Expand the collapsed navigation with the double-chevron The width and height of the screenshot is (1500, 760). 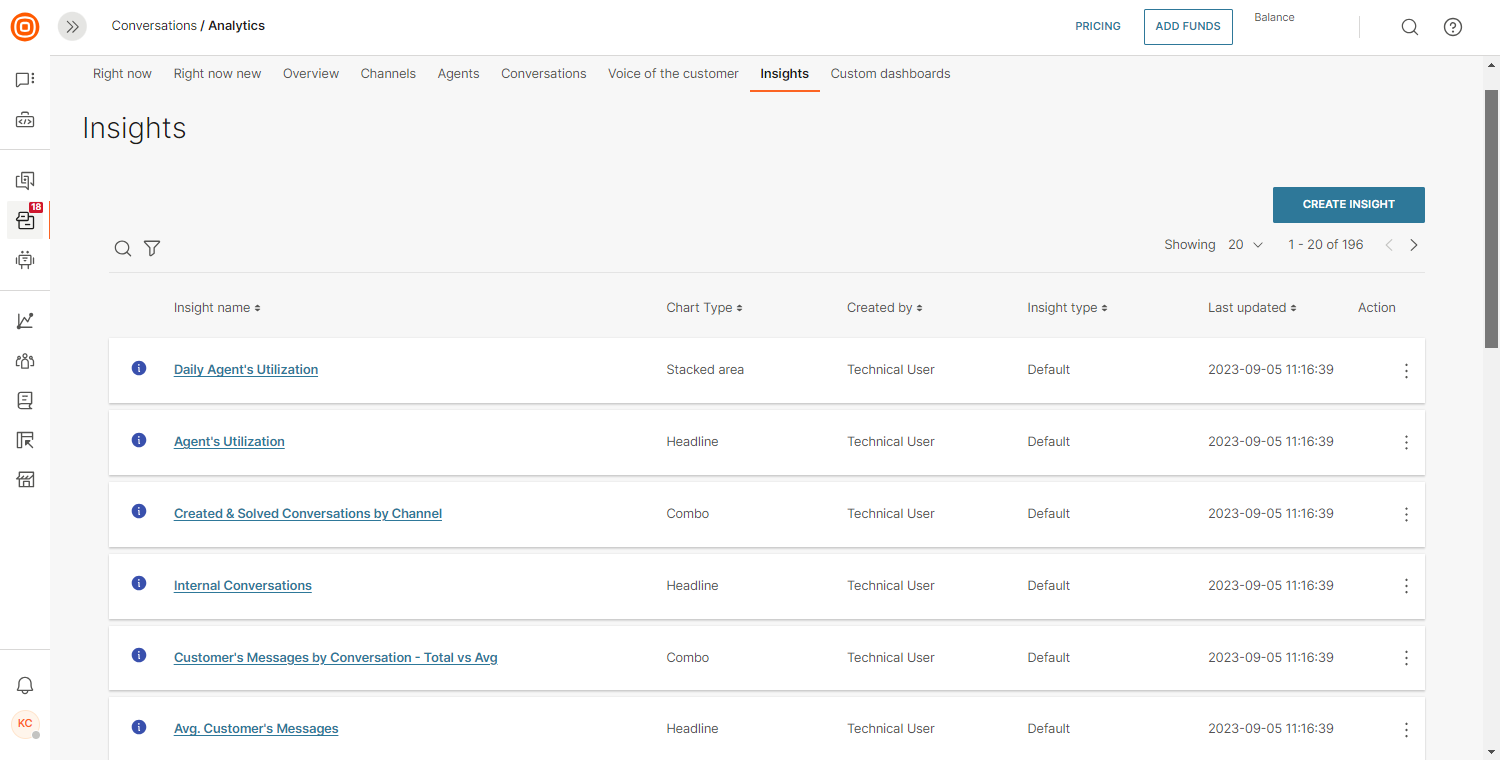(71, 26)
